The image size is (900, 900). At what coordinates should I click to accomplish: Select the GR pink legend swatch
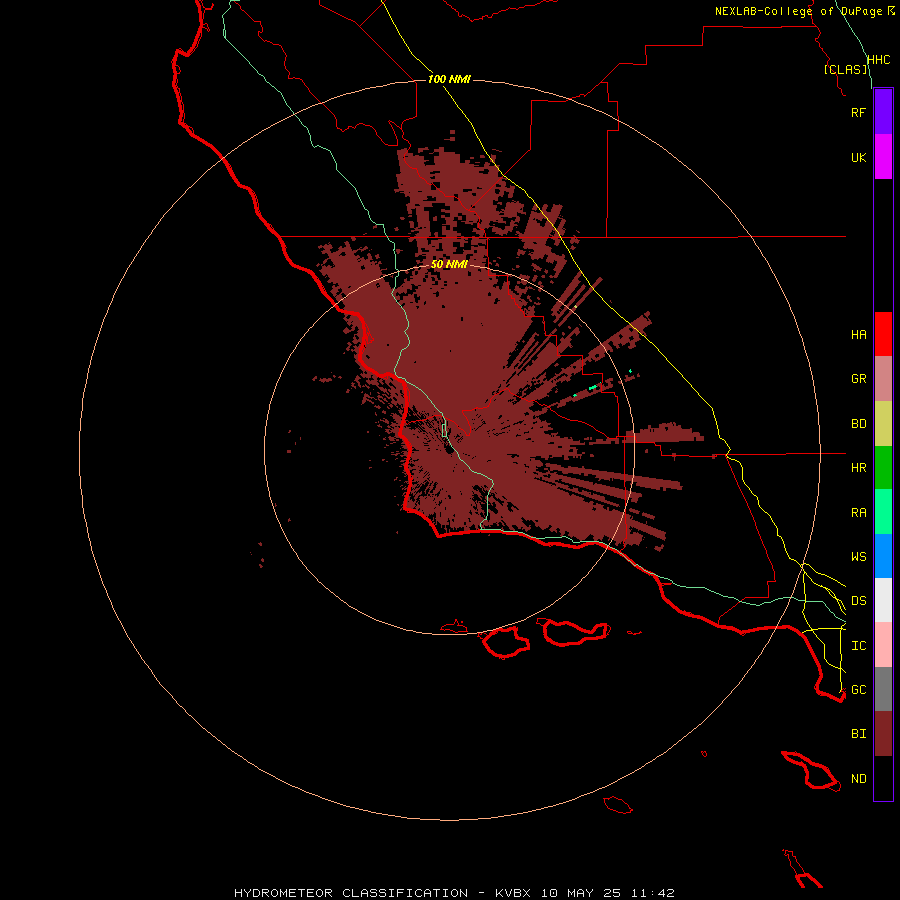[x=883, y=378]
